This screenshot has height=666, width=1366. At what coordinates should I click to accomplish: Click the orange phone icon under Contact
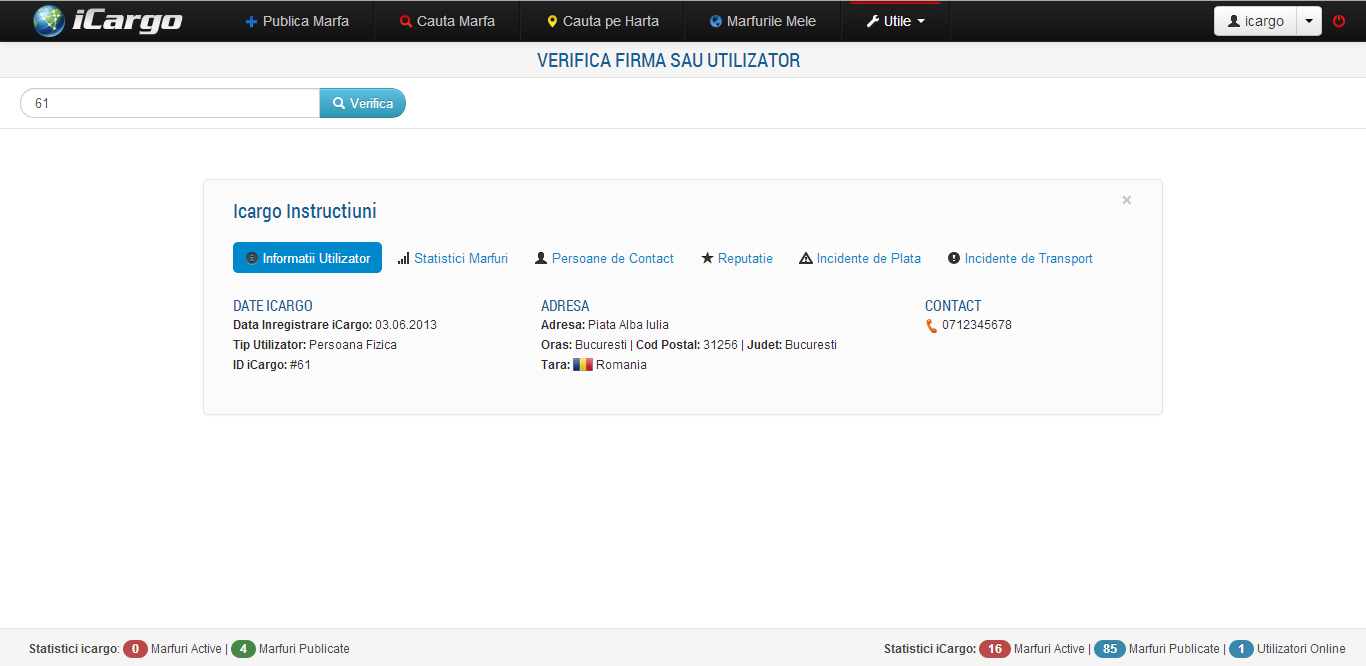pos(931,326)
